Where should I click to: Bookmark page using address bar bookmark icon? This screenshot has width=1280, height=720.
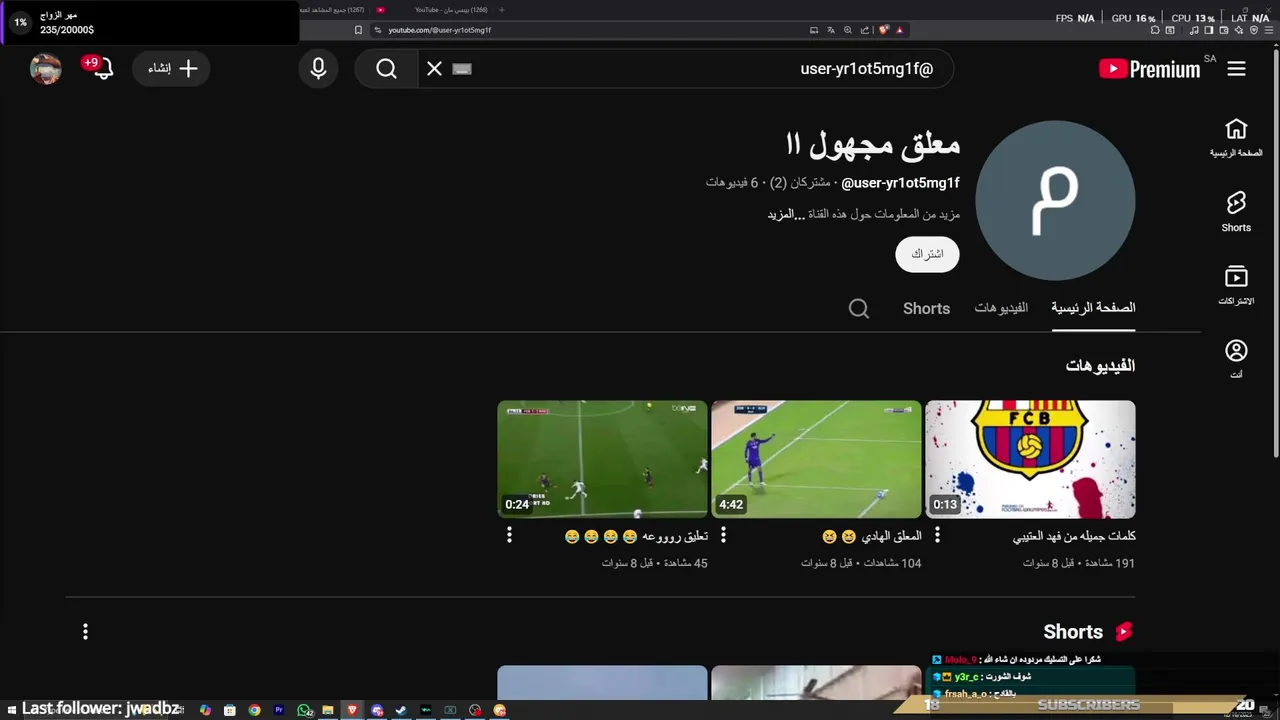click(358, 30)
